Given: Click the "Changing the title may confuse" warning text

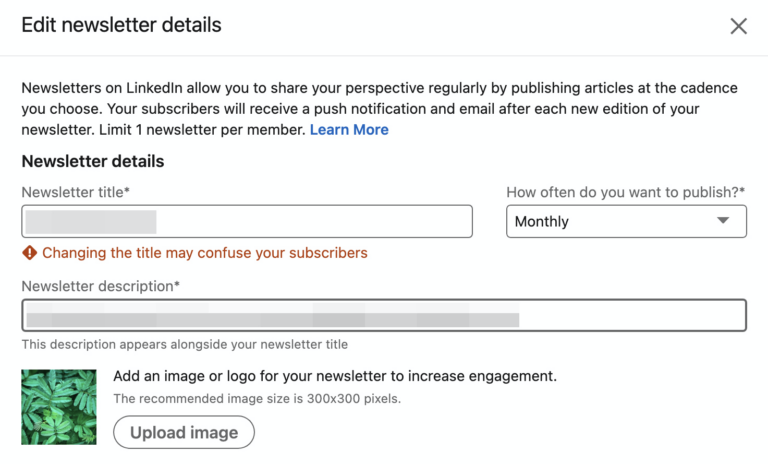Looking at the screenshot, I should point(205,253).
